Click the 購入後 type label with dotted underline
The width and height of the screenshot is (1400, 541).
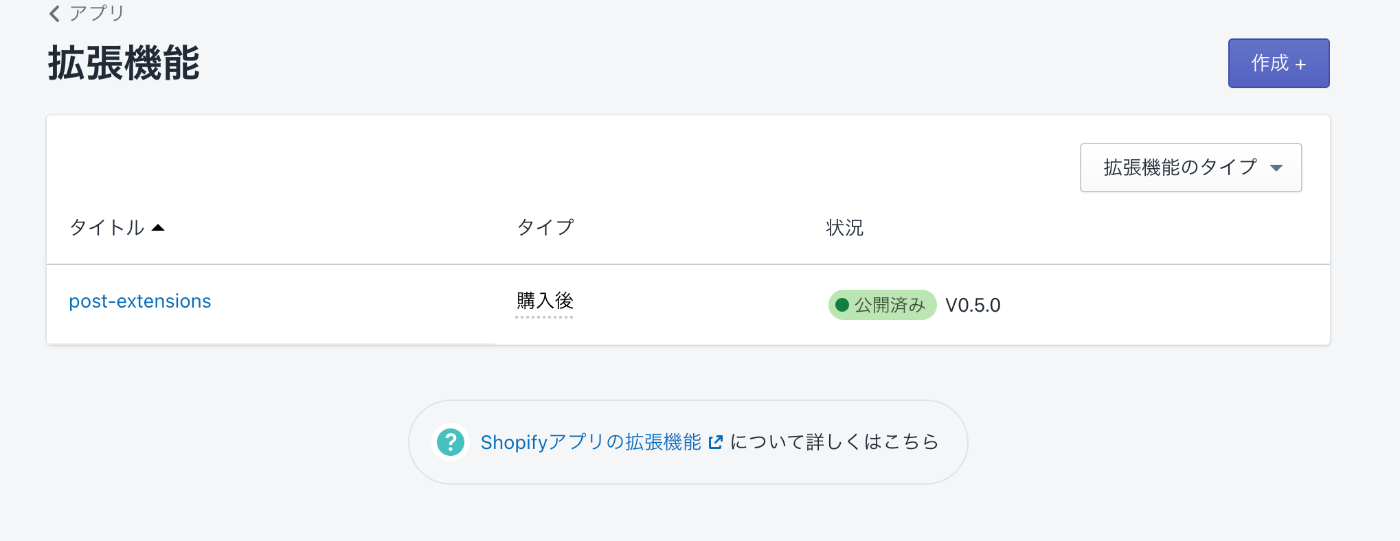545,301
